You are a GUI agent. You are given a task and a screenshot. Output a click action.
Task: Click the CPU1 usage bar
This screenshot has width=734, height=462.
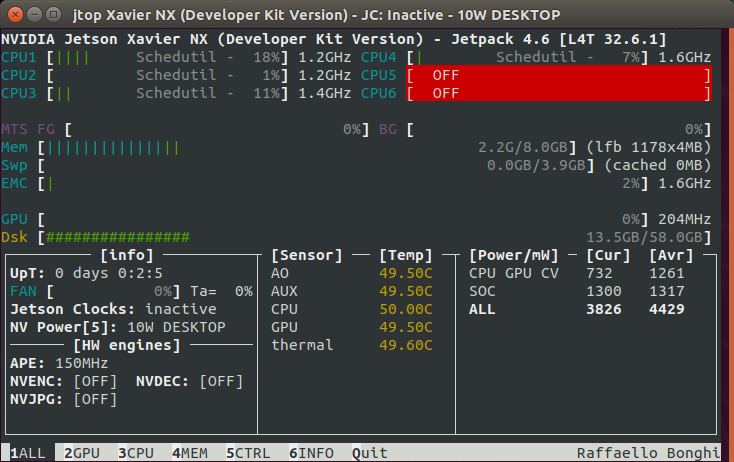[x=168, y=57]
